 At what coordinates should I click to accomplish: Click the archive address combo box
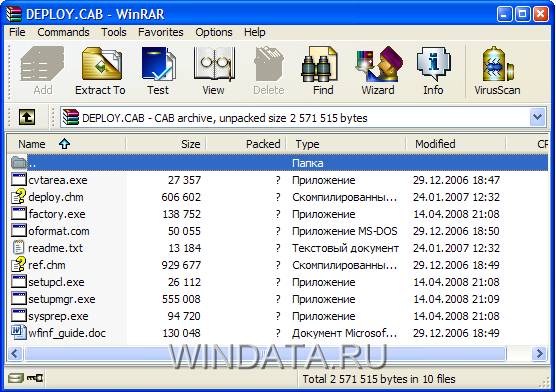[x=303, y=117]
